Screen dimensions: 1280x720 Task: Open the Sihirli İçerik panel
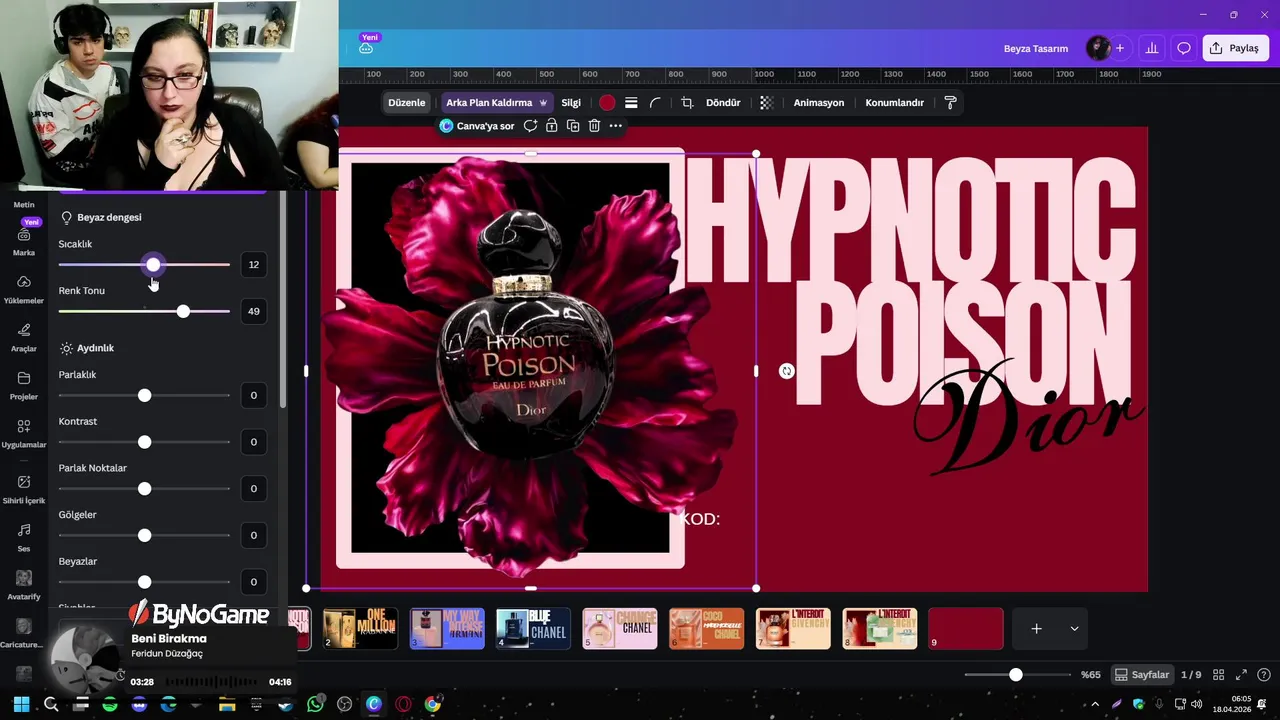[x=24, y=489]
